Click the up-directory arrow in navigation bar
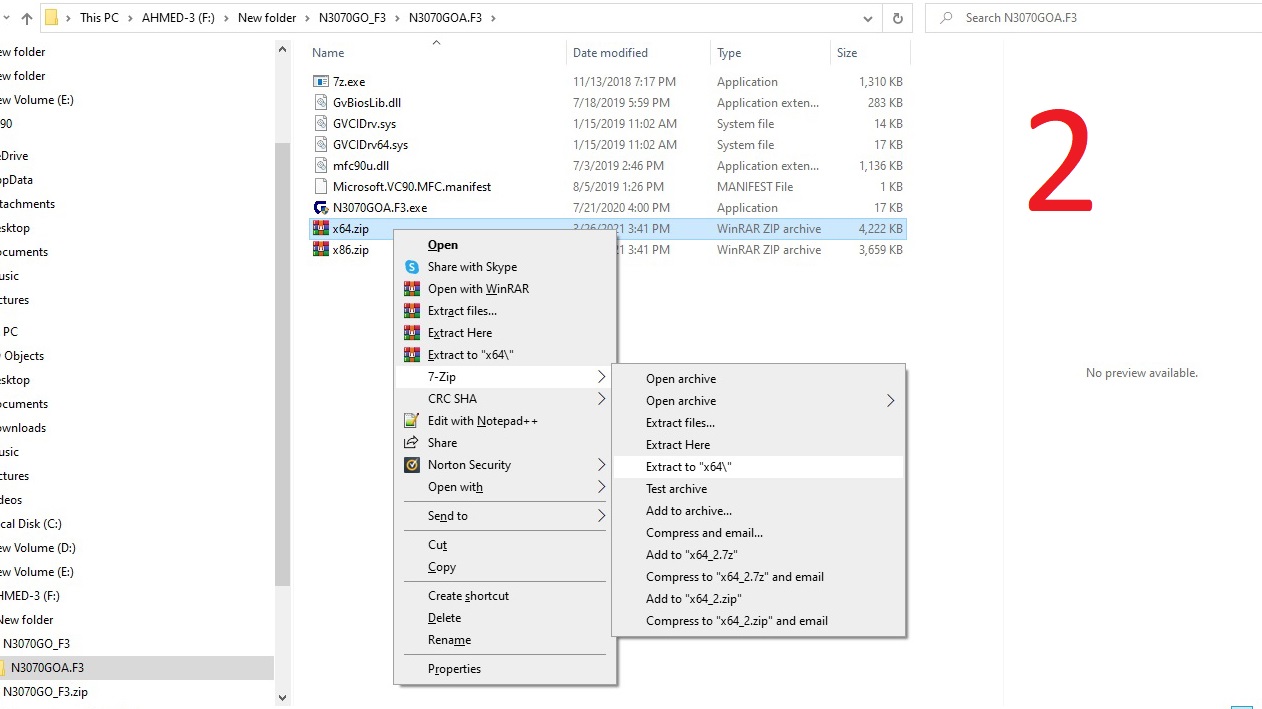 tap(27, 18)
